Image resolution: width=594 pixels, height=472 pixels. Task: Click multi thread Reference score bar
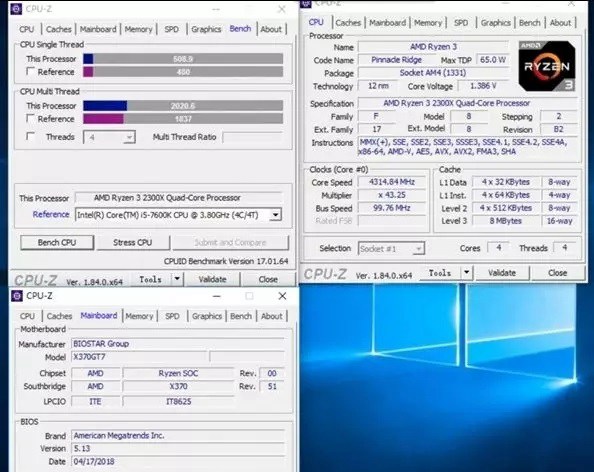tap(183, 119)
